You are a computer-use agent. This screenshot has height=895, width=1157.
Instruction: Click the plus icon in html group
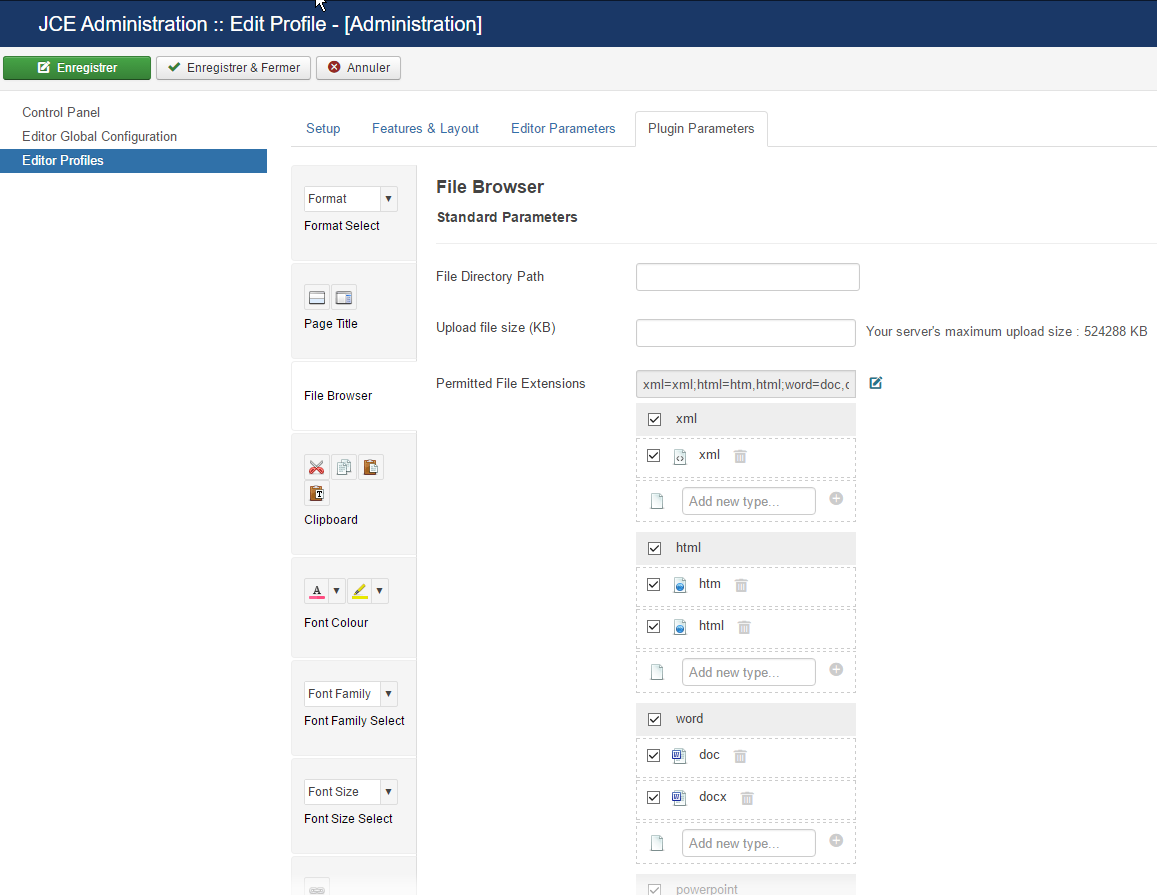pos(836,669)
